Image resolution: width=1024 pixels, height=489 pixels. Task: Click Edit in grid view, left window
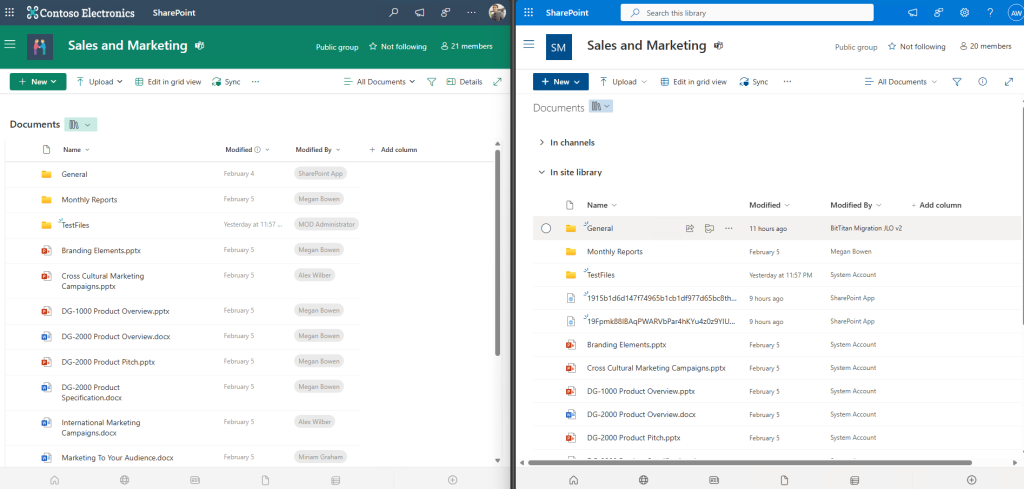168,82
